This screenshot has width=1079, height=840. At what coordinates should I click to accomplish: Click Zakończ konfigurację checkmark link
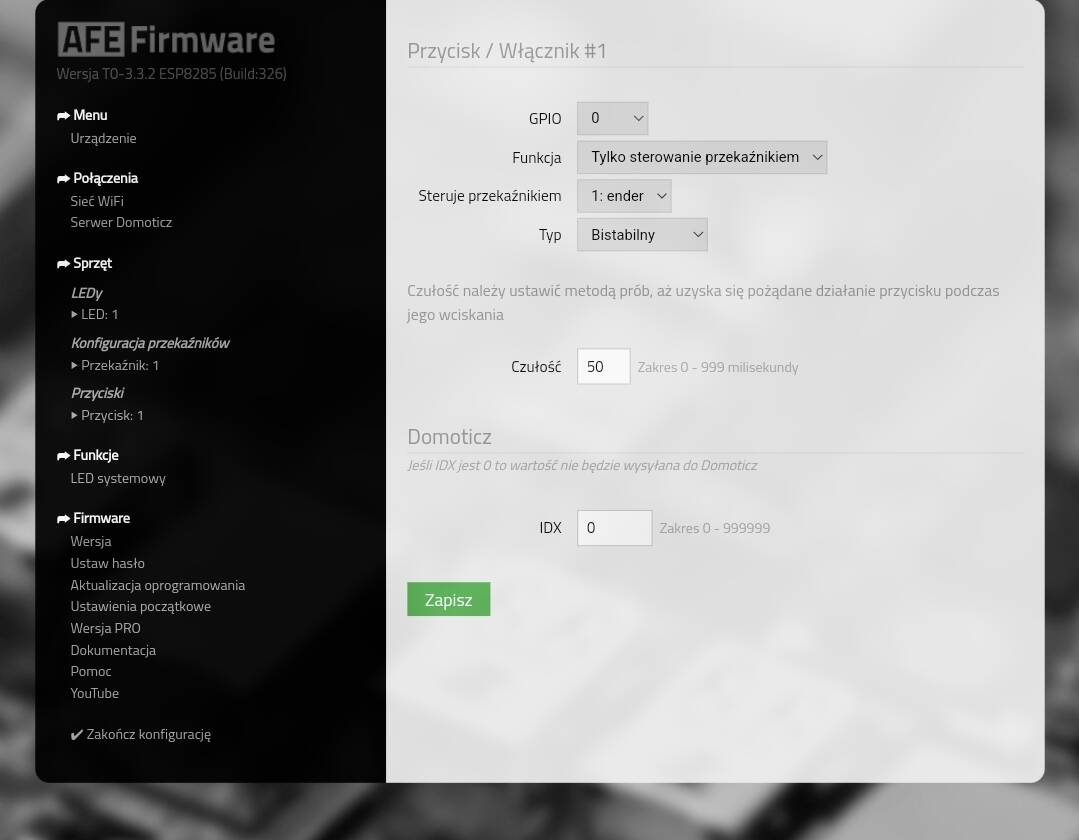[x=141, y=734]
